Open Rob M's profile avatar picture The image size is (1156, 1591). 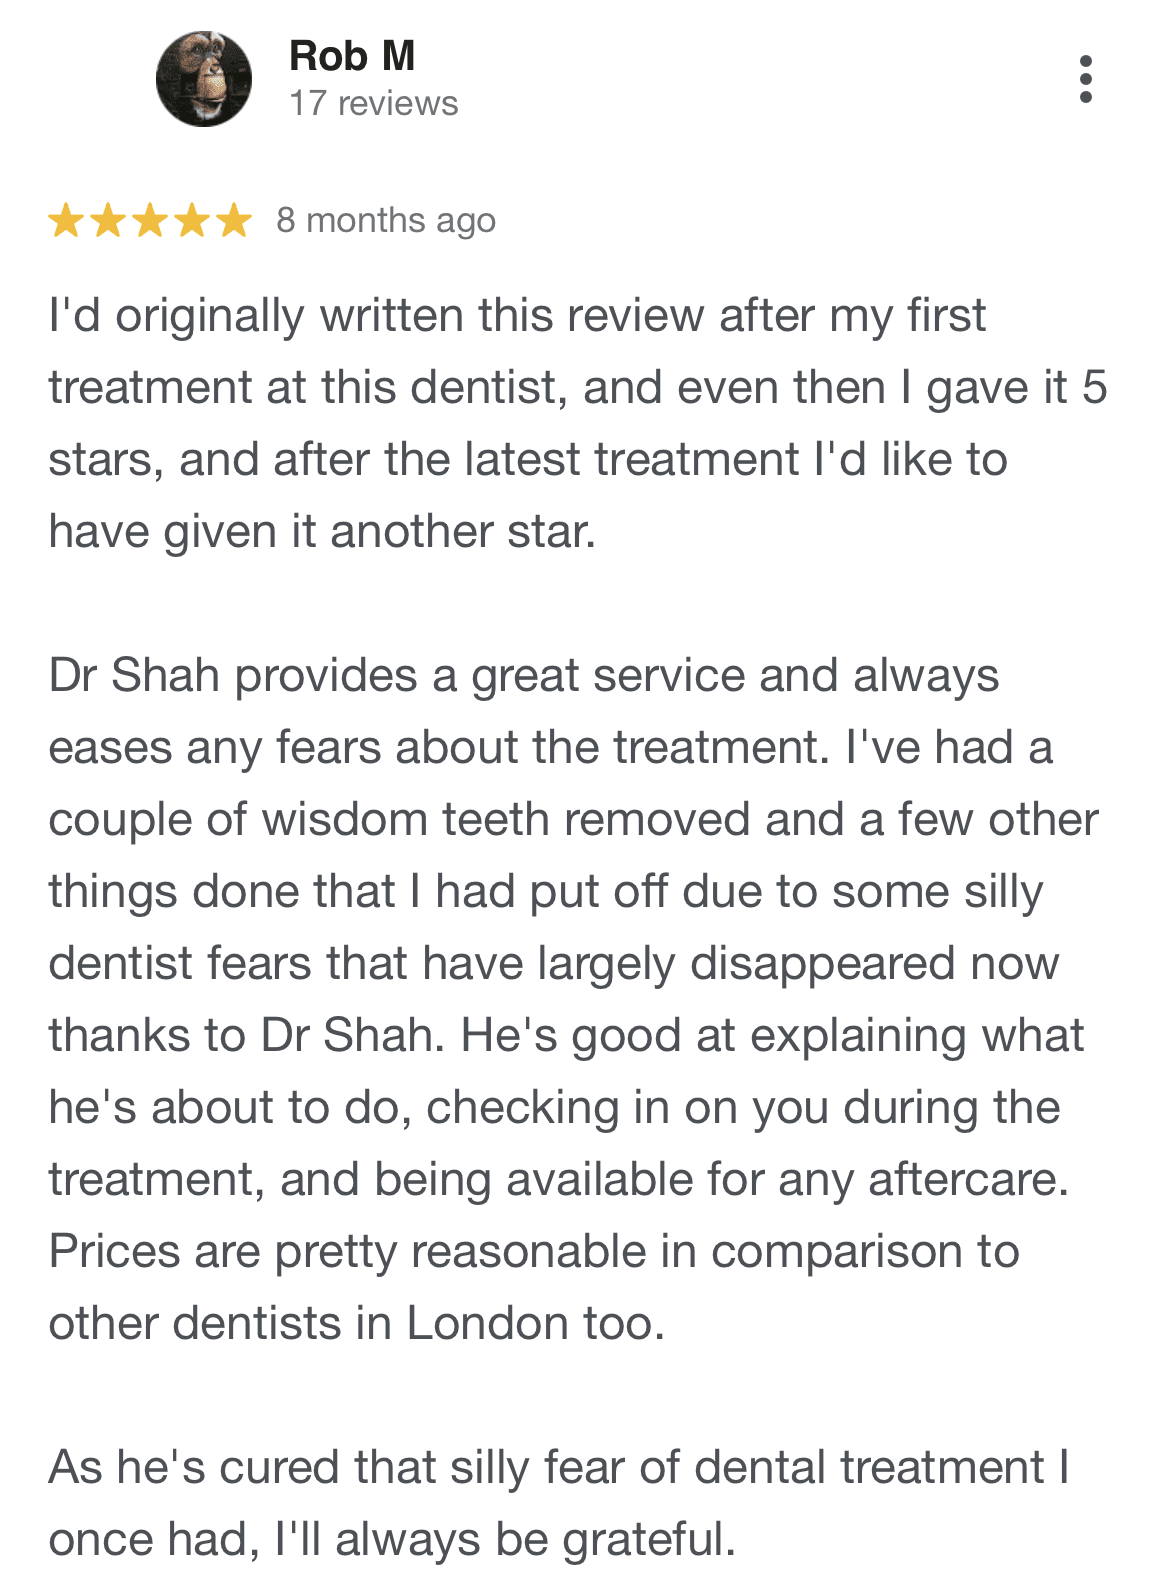click(x=204, y=79)
